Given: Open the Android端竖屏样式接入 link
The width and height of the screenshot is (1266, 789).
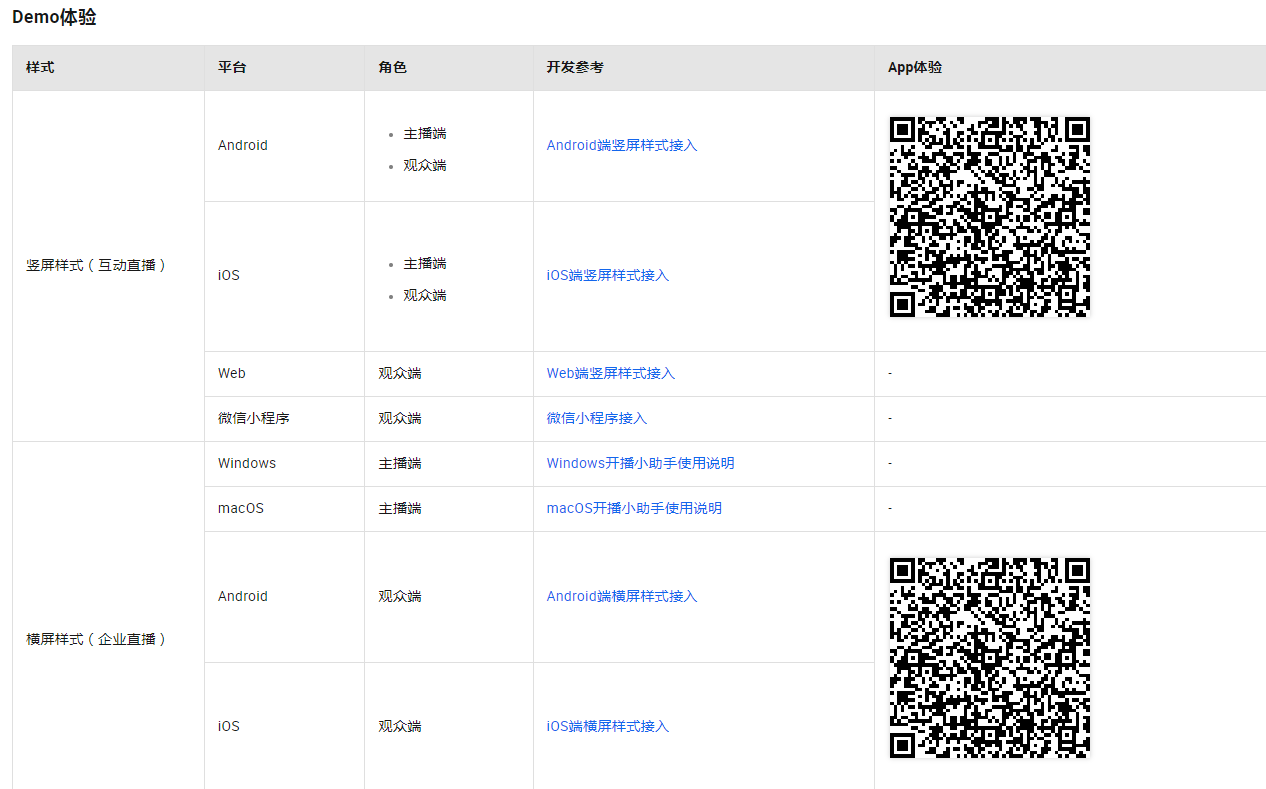Looking at the screenshot, I should coord(622,145).
